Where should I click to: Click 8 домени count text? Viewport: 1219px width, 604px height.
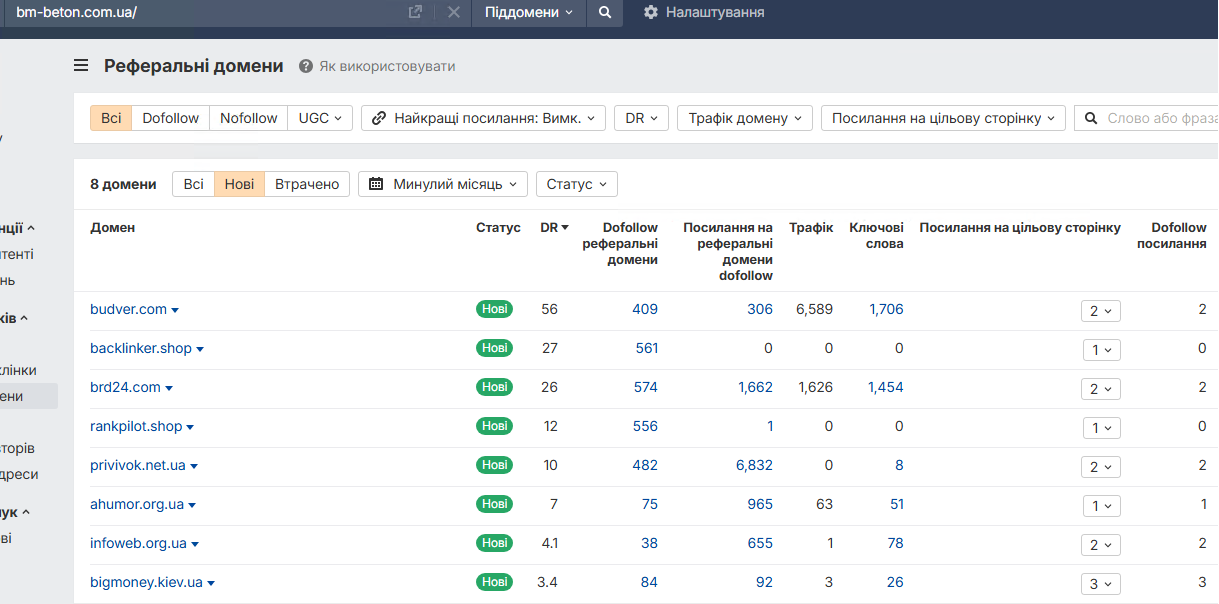coord(123,184)
